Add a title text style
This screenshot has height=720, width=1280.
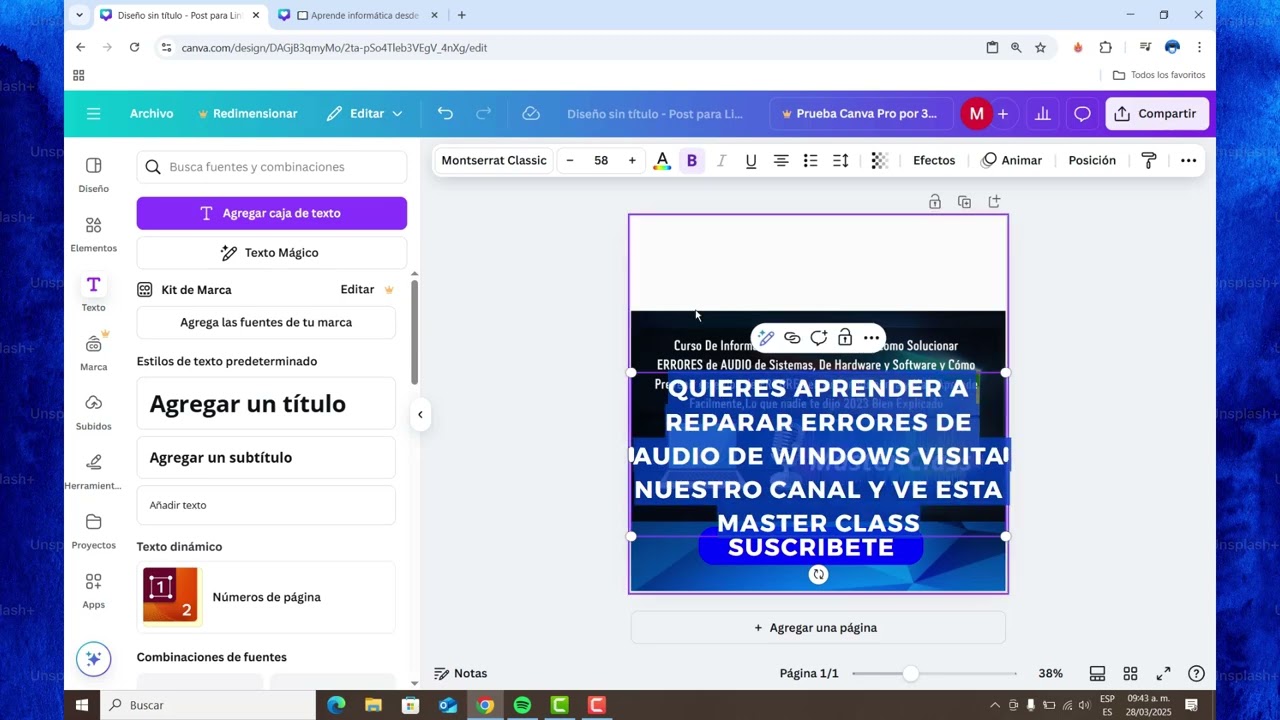266,404
